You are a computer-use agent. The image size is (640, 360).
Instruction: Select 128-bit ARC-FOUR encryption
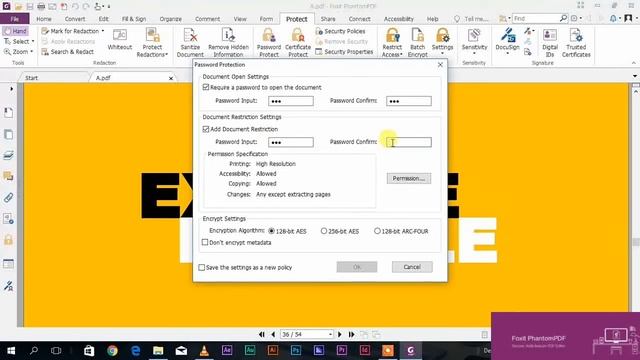pos(378,231)
